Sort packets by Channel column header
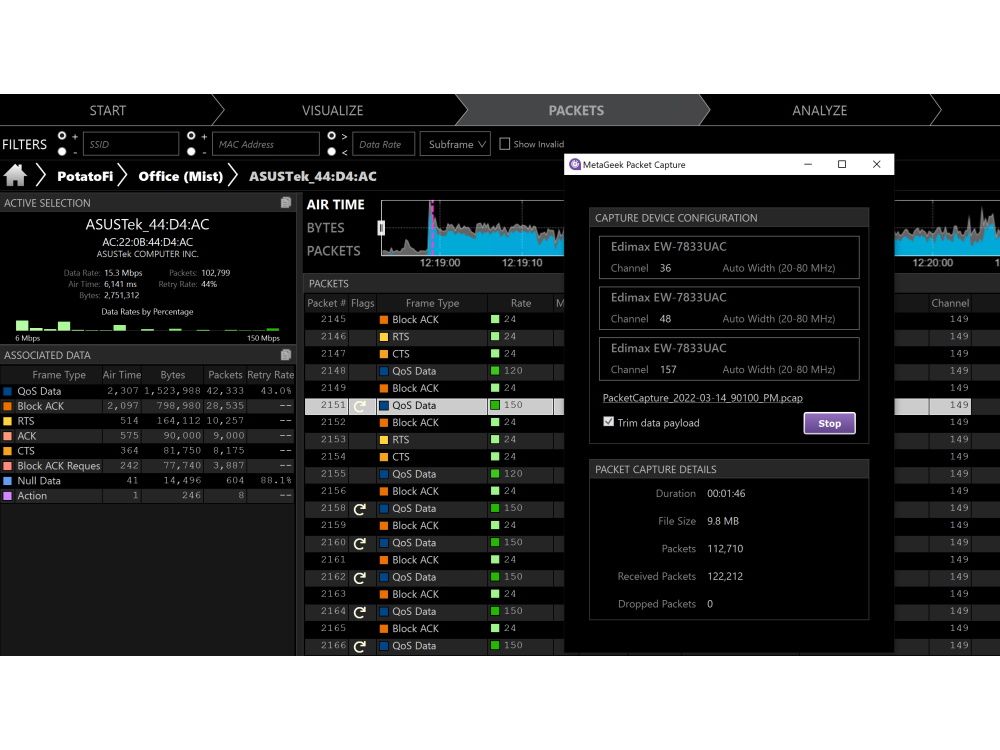The width and height of the screenshot is (1000, 750). tap(950, 303)
